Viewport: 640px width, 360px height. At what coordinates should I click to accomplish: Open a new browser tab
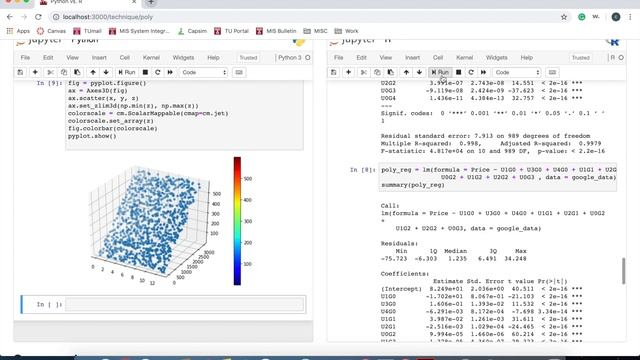151,2
